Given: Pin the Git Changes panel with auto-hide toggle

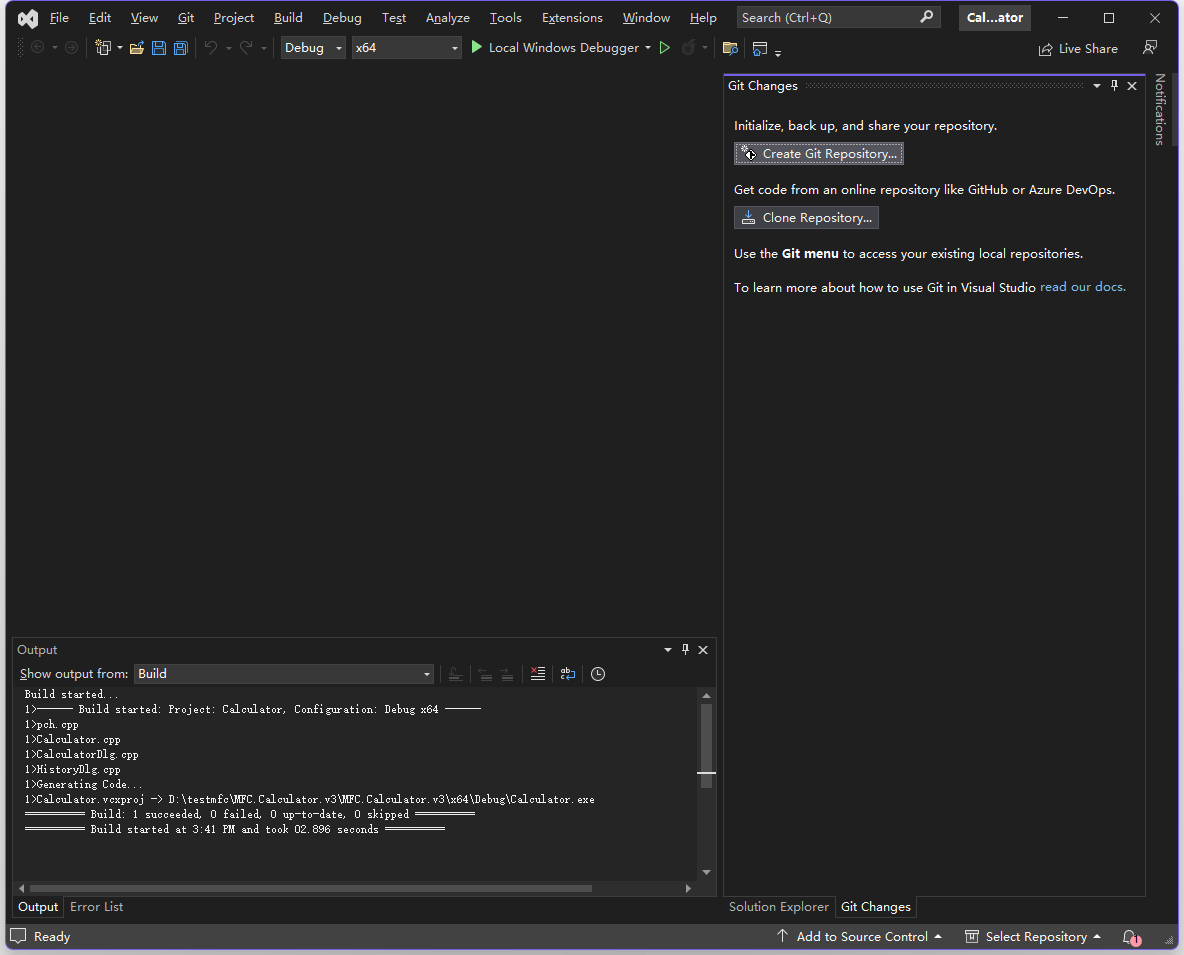Looking at the screenshot, I should pyautogui.click(x=1114, y=86).
